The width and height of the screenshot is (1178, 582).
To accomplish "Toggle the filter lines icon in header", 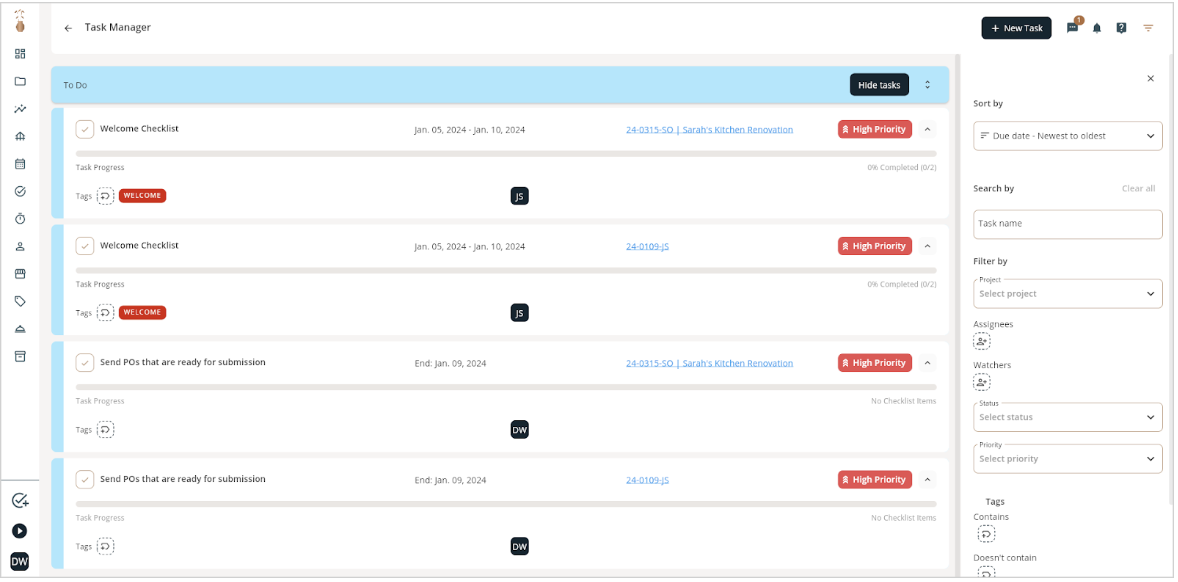I will [1148, 28].
